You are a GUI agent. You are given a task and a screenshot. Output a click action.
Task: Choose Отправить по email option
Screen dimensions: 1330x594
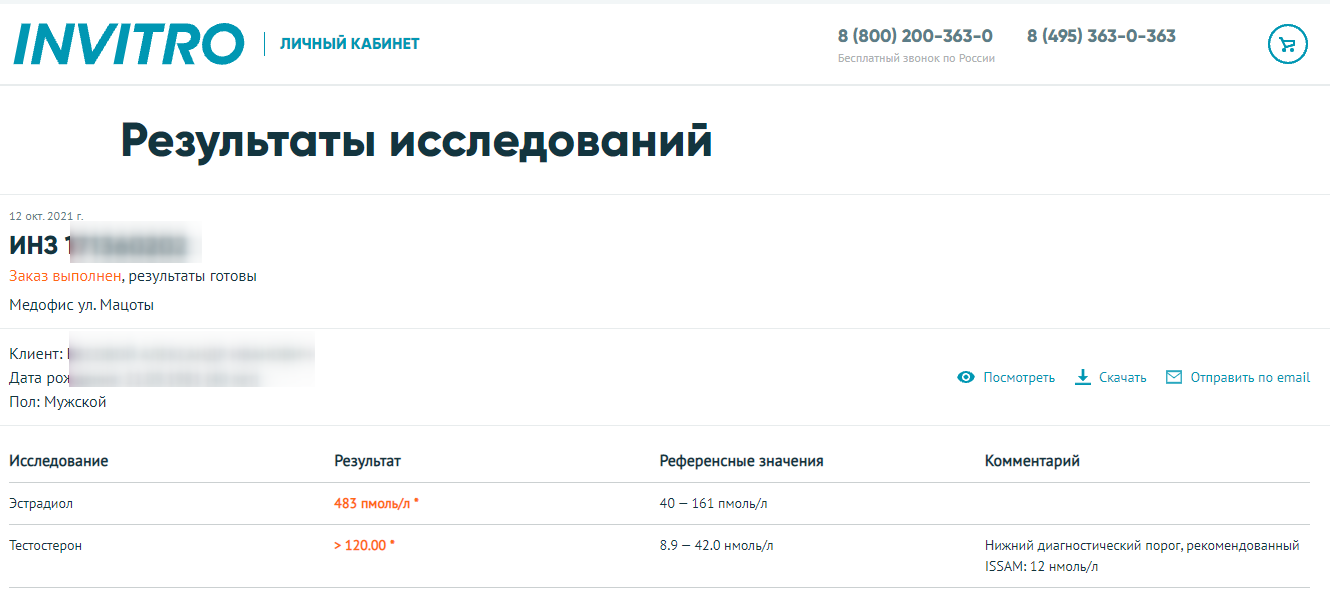point(1250,377)
